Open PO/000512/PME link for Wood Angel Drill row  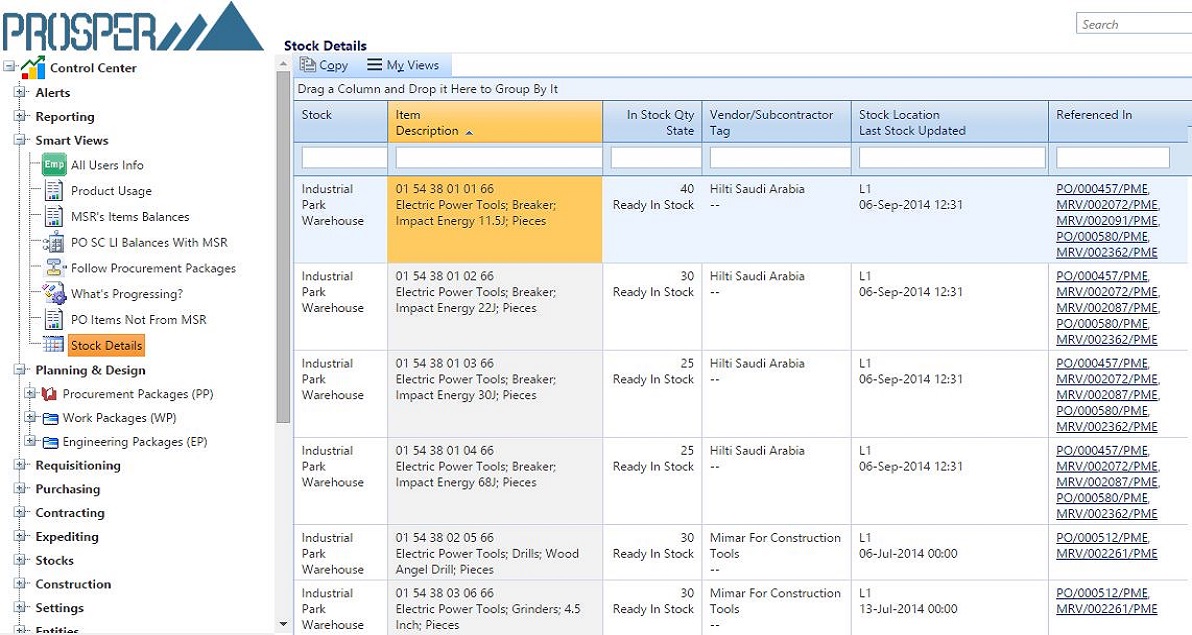click(x=1102, y=538)
